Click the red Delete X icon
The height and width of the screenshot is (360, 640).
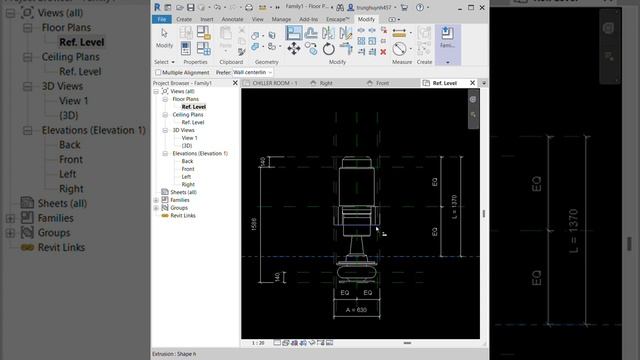point(383,52)
